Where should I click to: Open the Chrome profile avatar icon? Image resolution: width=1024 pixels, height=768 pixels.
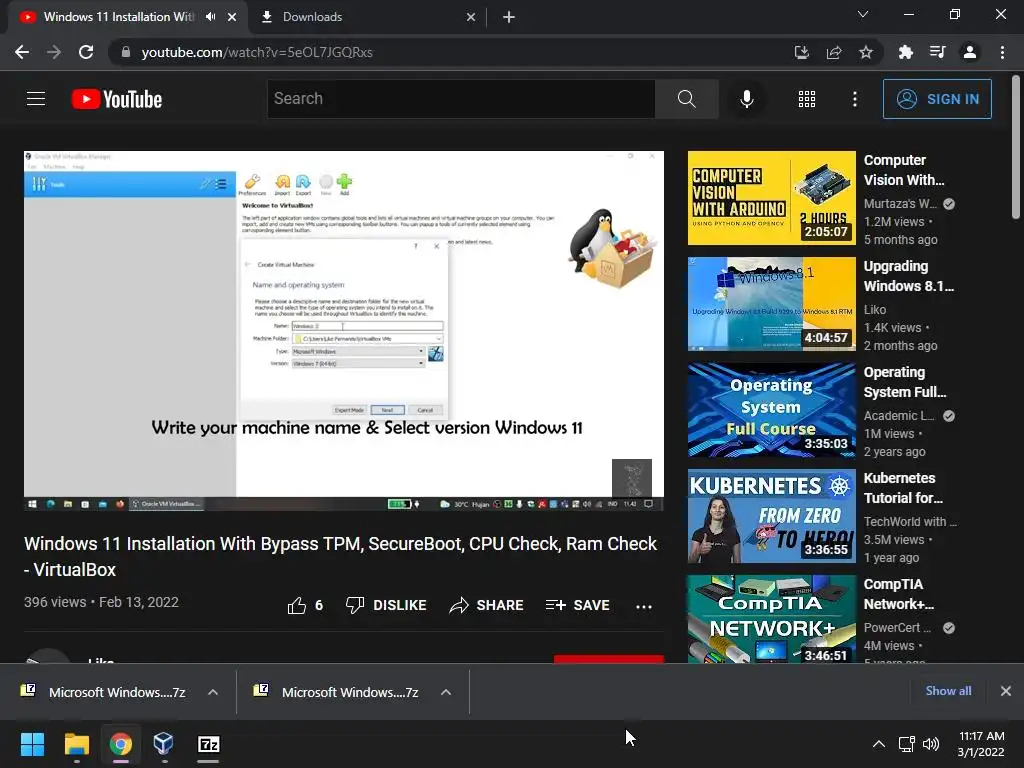coord(970,52)
